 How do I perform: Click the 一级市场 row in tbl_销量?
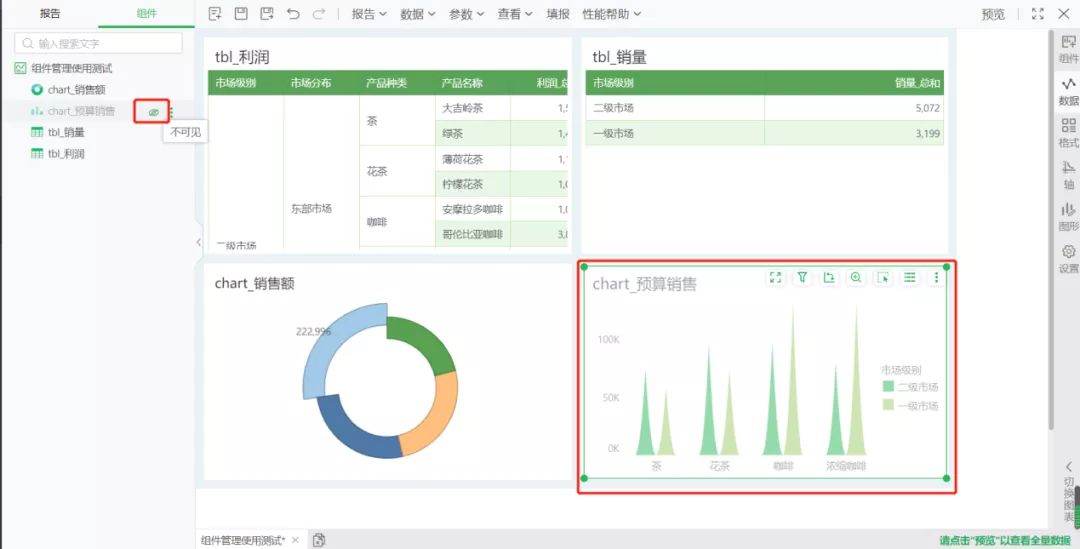click(x=765, y=133)
